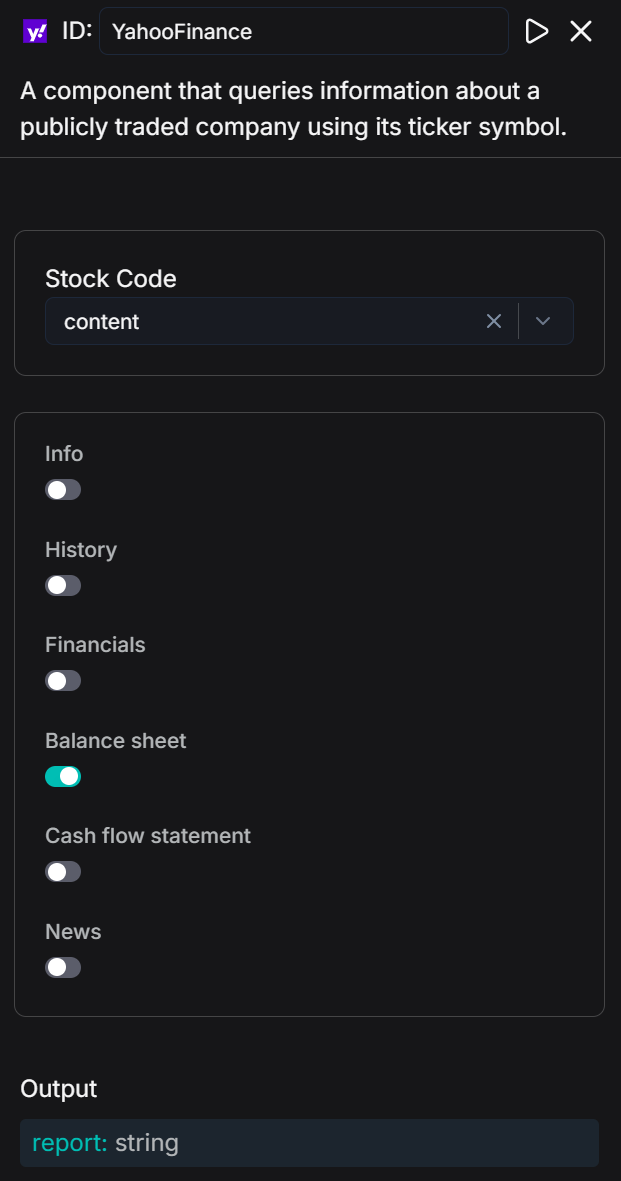621x1181 pixels.
Task: Click the Yahoo Finance logo icon
Action: [x=35, y=32]
